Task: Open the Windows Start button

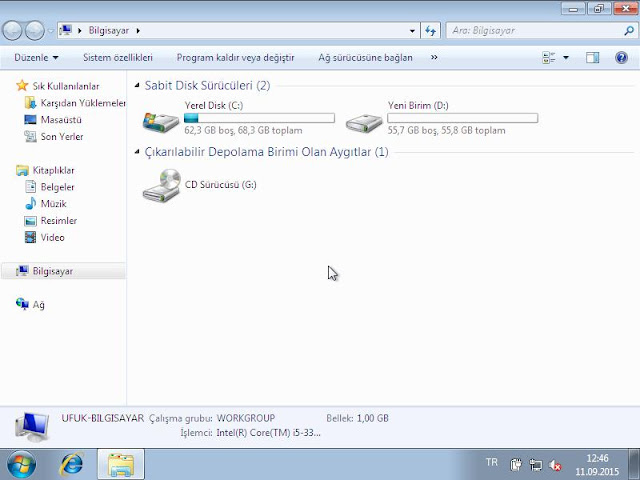Action: click(x=21, y=464)
